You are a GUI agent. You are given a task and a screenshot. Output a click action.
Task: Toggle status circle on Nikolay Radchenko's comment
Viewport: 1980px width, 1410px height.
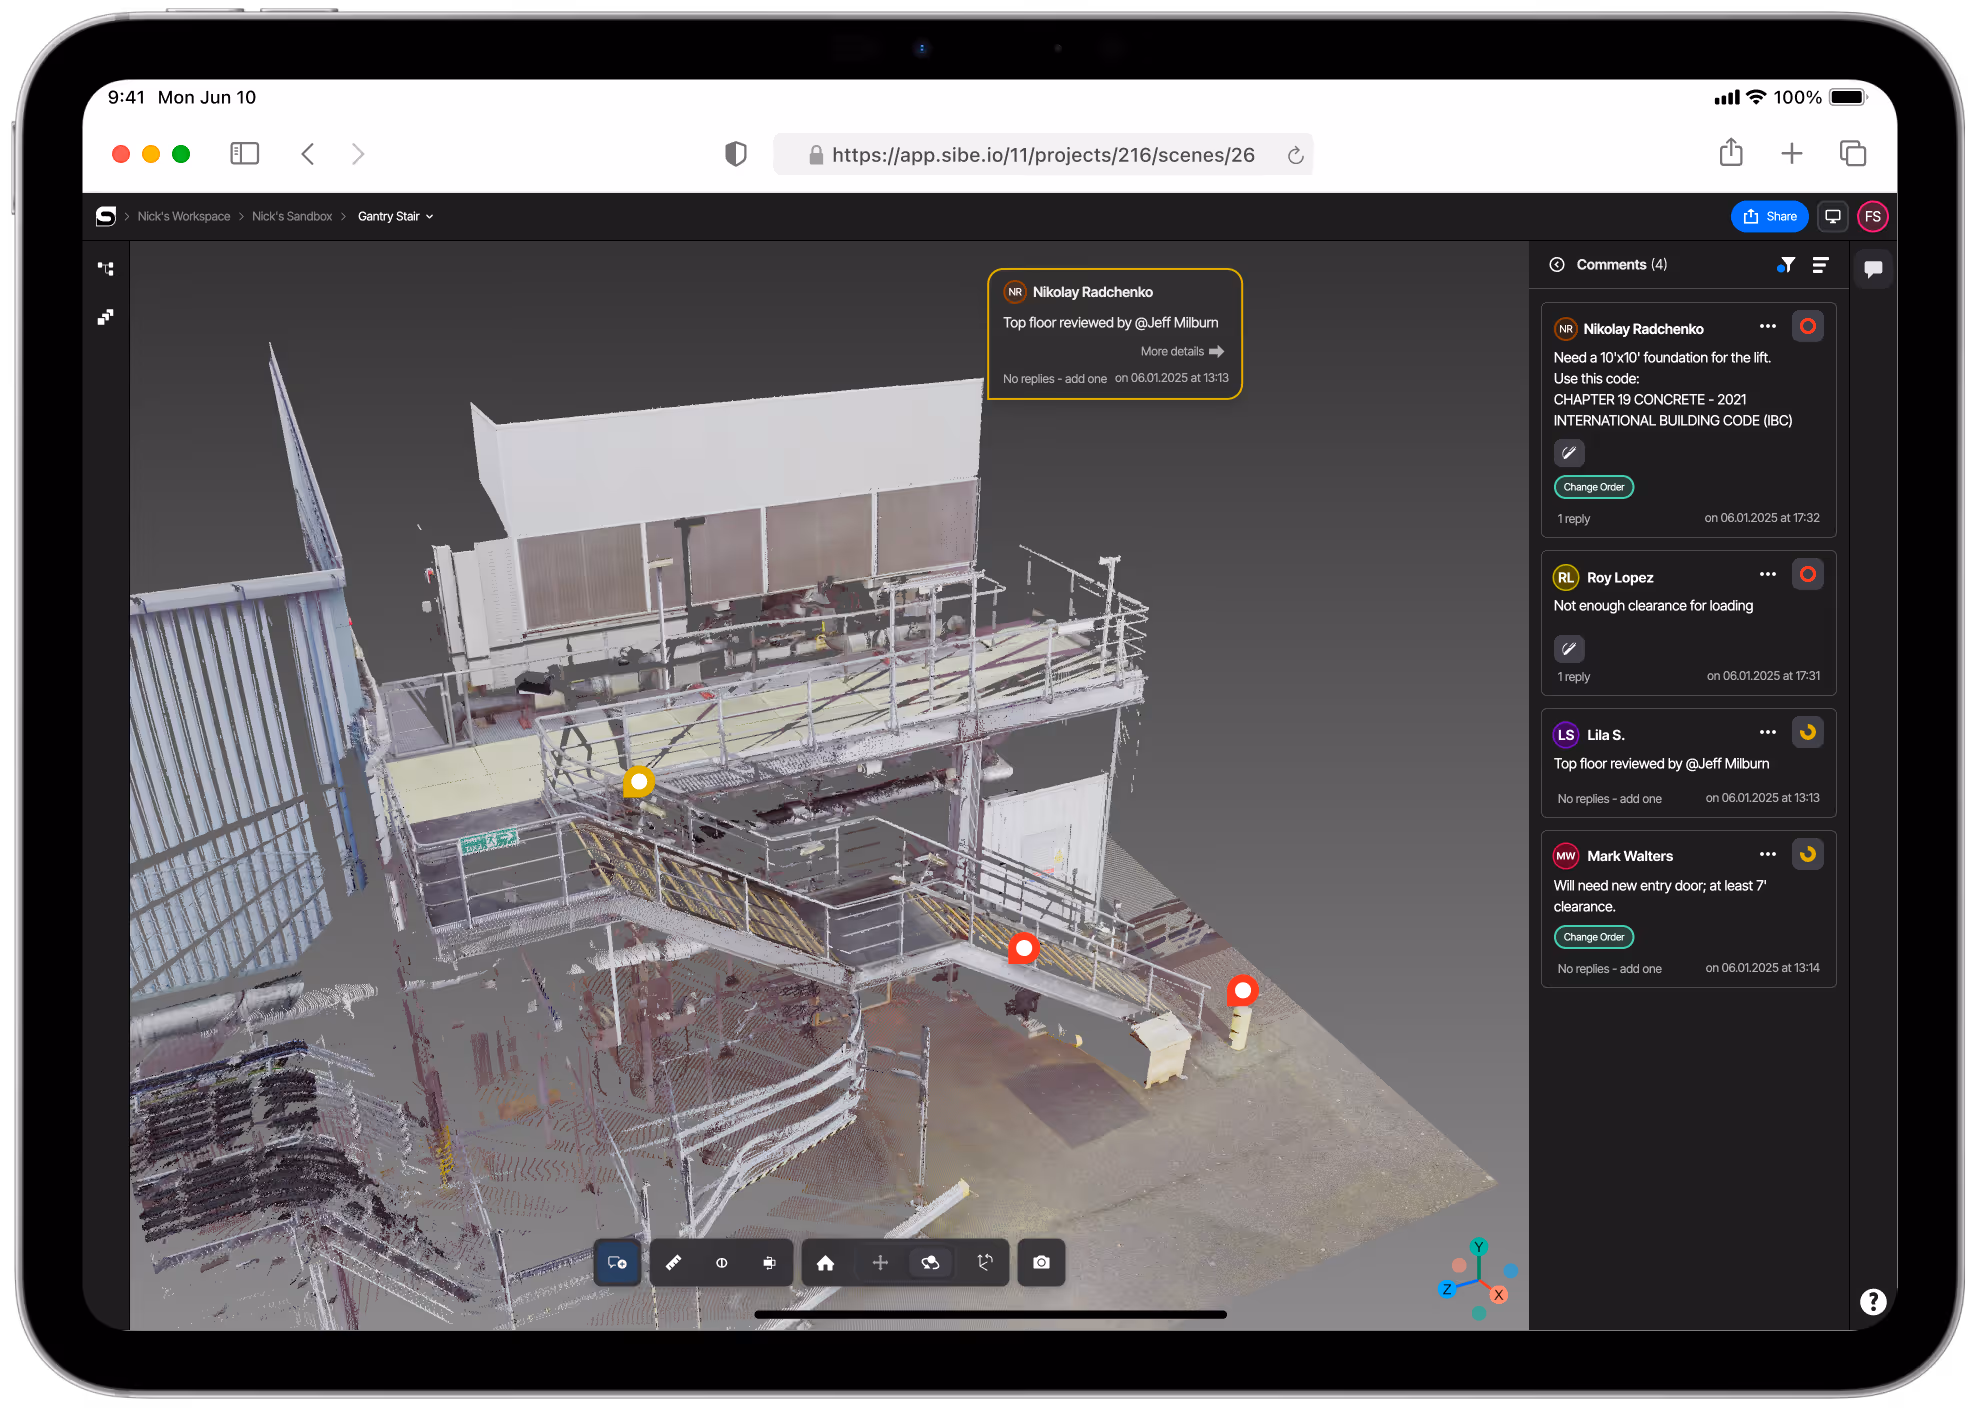(1808, 326)
